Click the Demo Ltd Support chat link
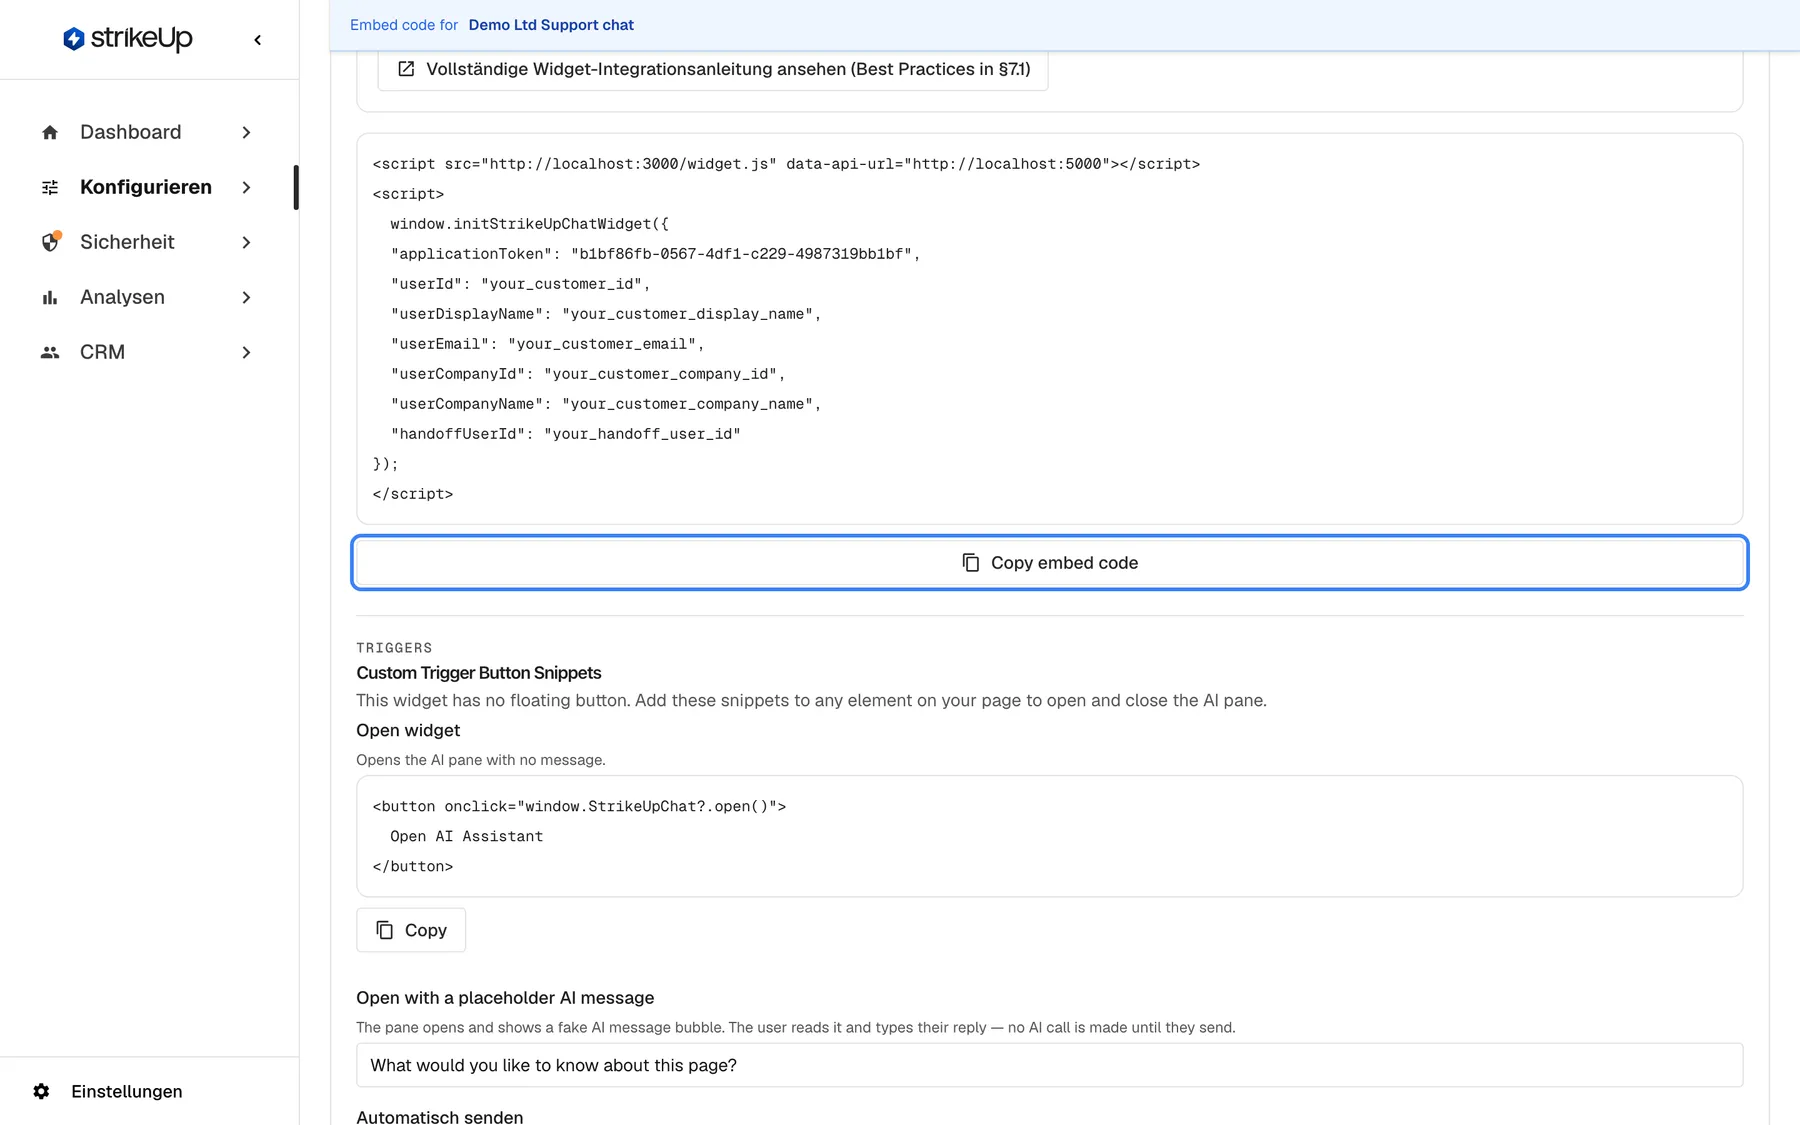 551,25
